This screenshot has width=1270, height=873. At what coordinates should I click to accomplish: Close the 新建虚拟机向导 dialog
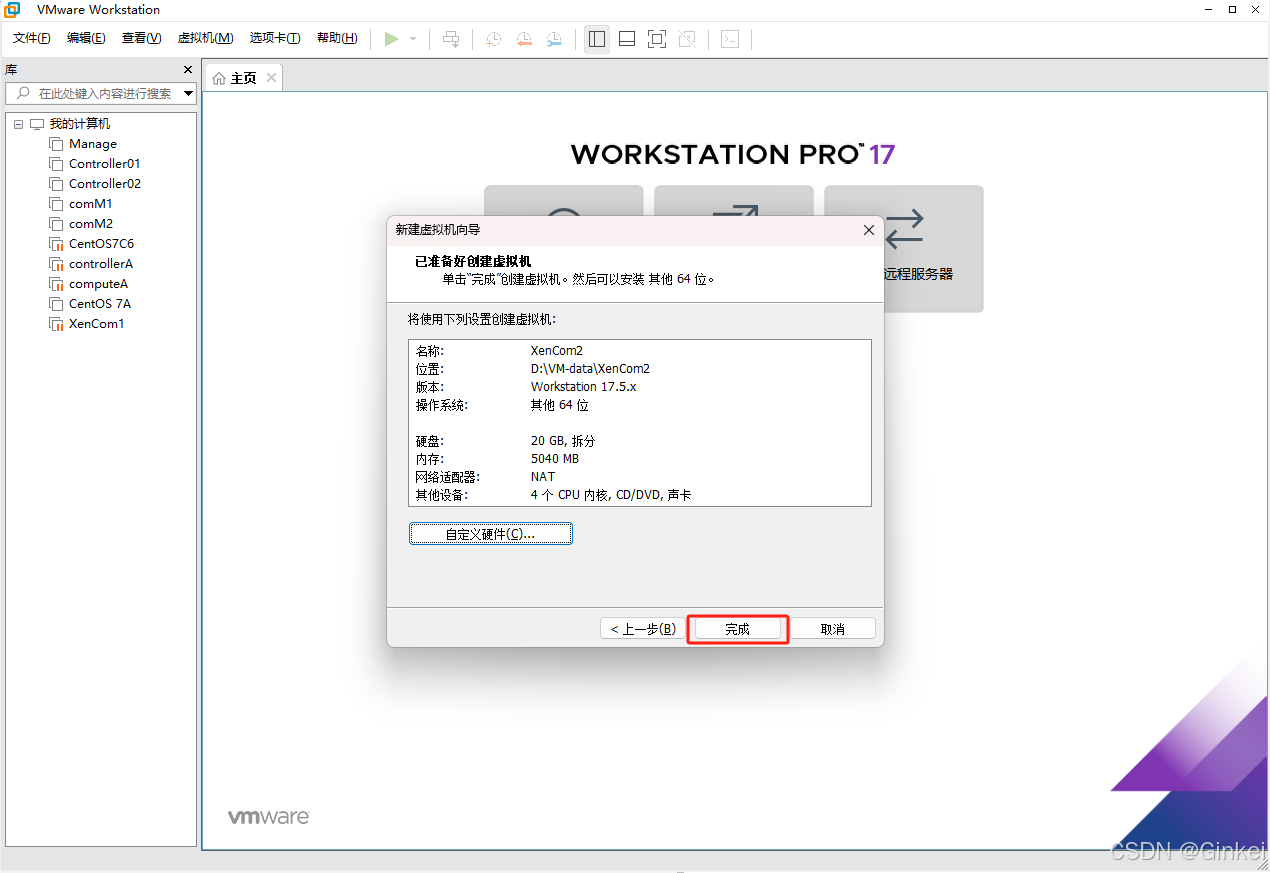(868, 230)
